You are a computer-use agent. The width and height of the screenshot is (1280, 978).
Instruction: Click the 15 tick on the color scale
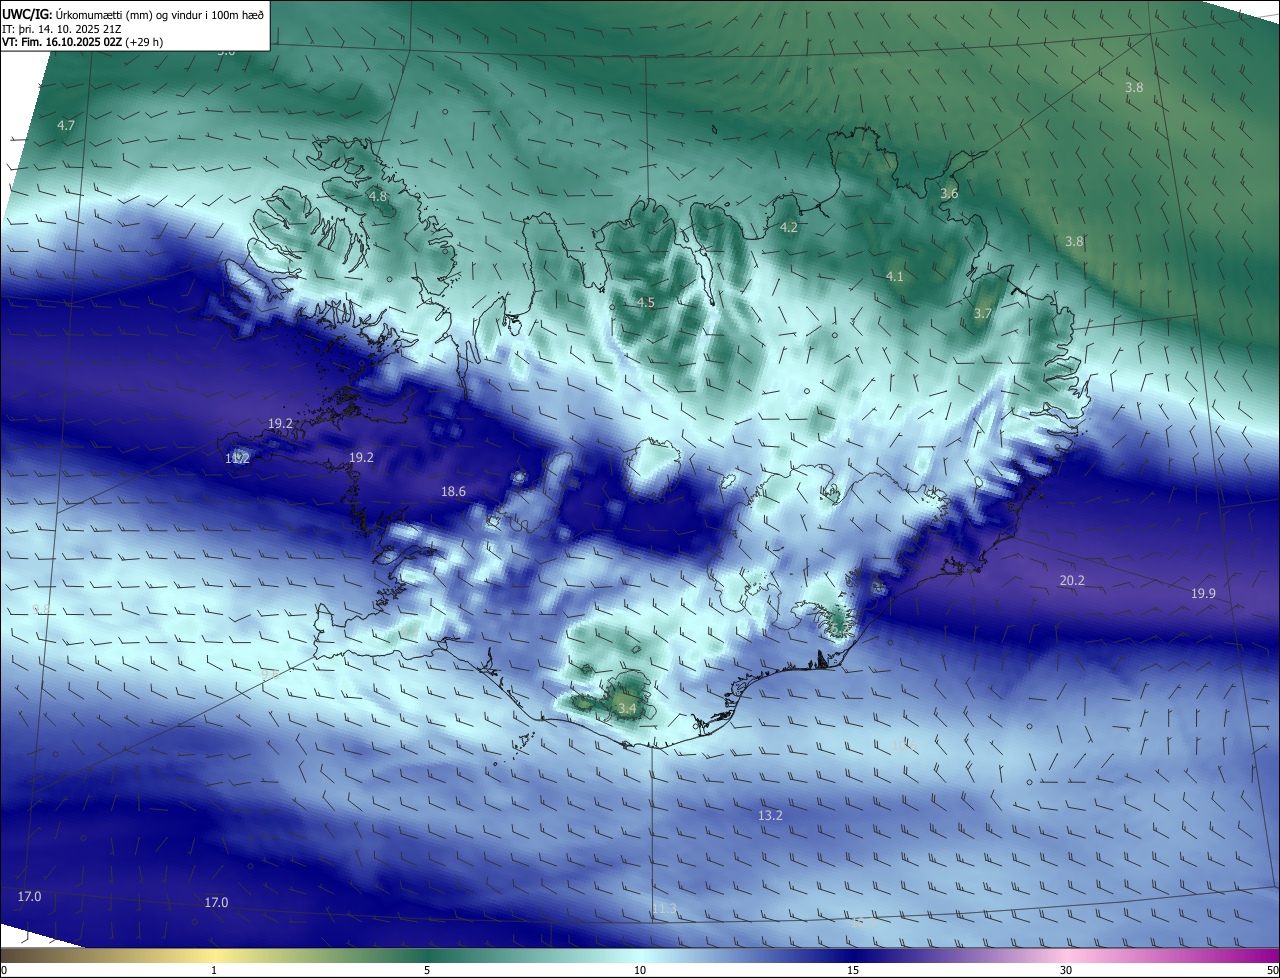pos(853,970)
